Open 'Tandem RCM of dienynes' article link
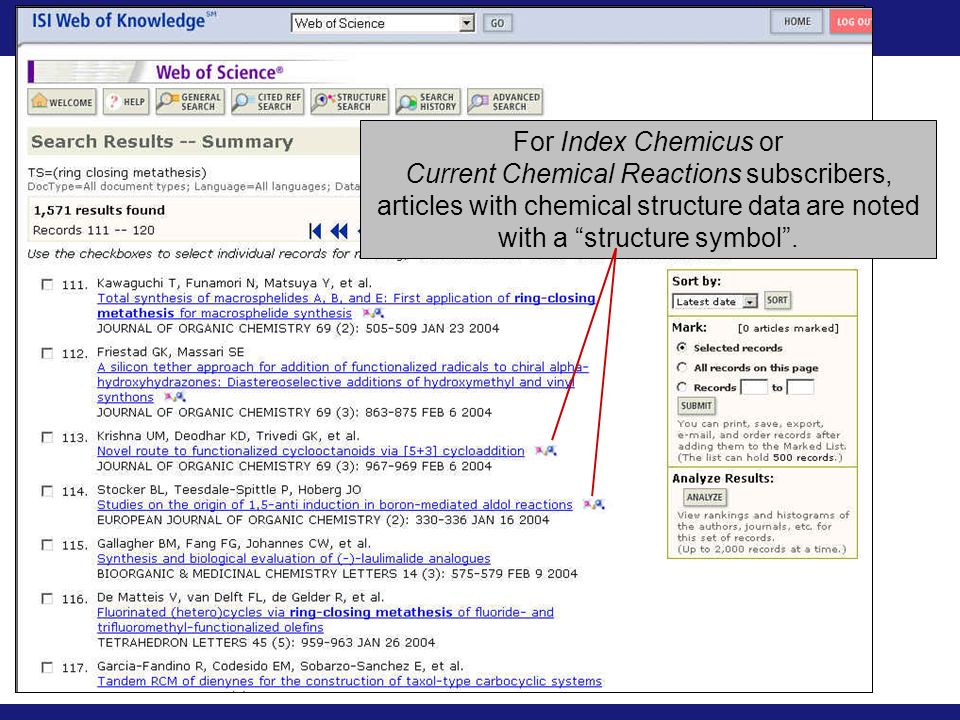This screenshot has width=960, height=720. pos(349,681)
